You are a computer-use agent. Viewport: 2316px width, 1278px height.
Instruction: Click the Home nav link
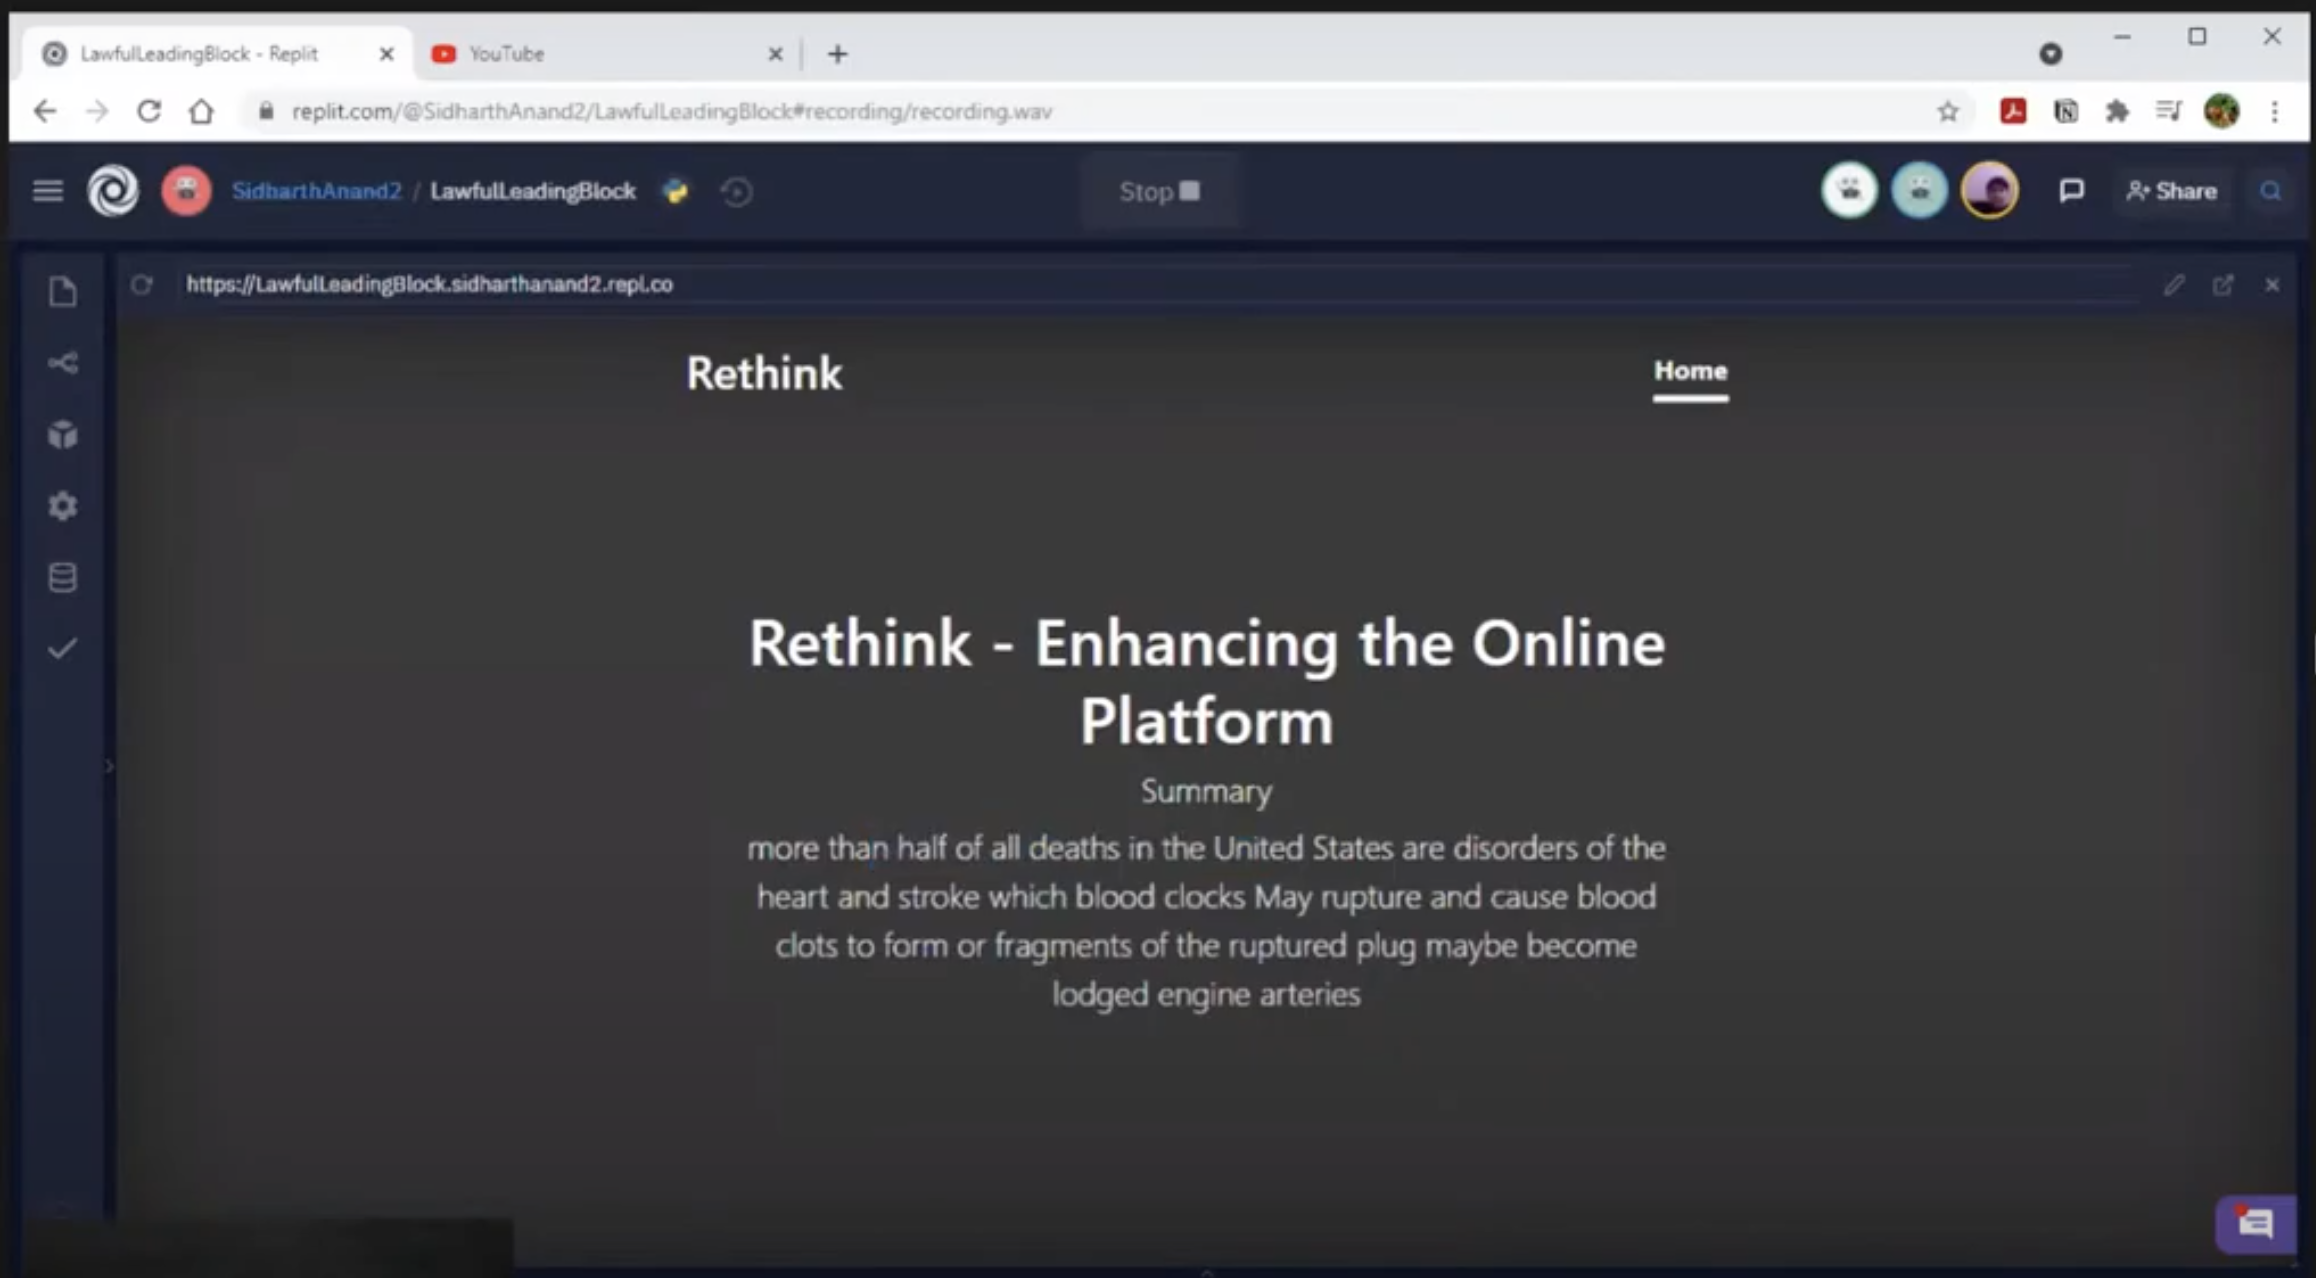point(1690,371)
